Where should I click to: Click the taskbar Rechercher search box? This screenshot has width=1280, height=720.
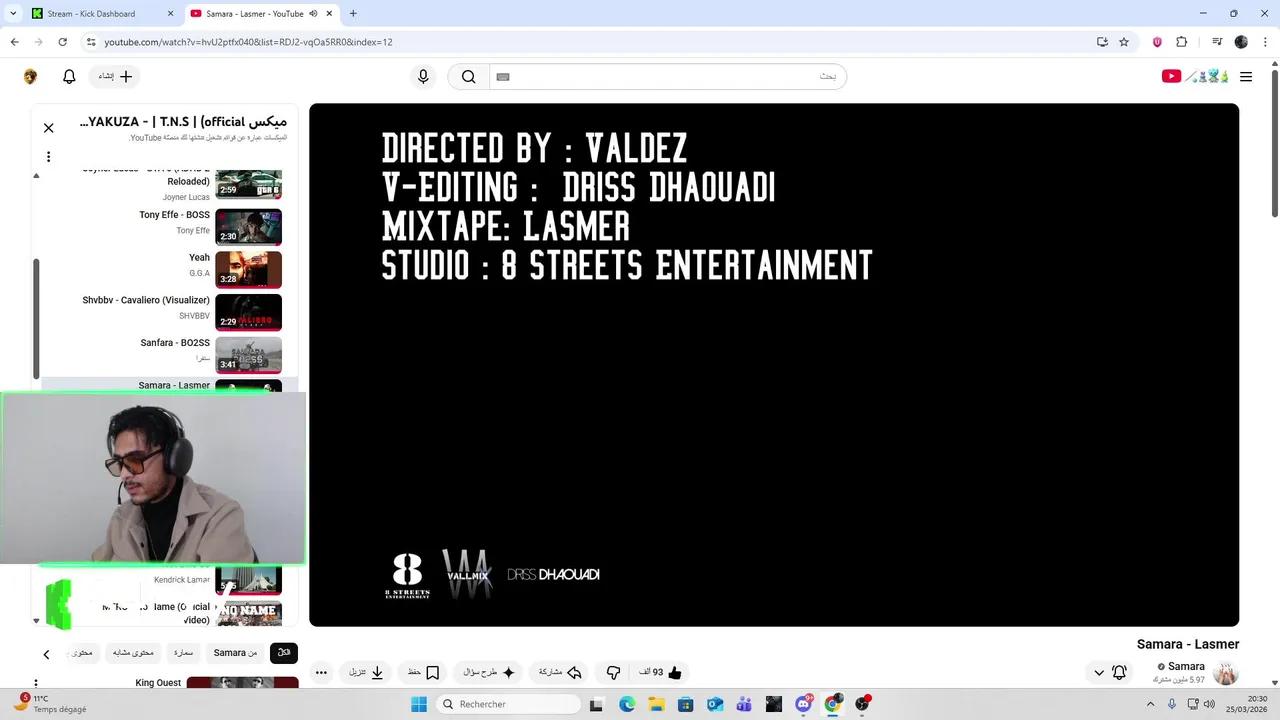(508, 704)
